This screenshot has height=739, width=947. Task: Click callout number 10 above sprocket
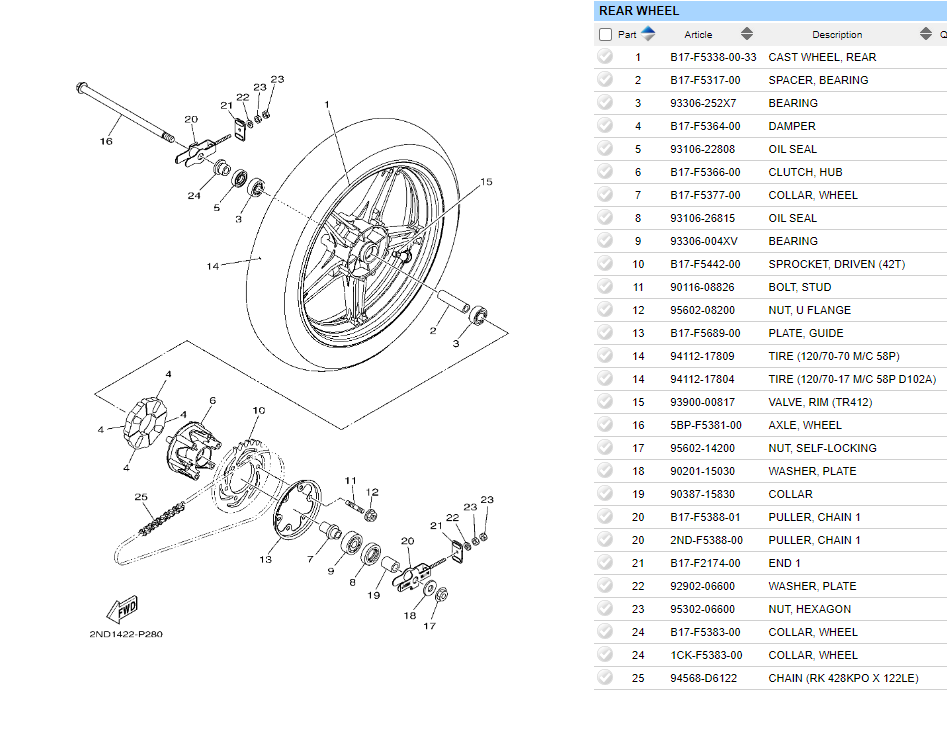tap(258, 411)
